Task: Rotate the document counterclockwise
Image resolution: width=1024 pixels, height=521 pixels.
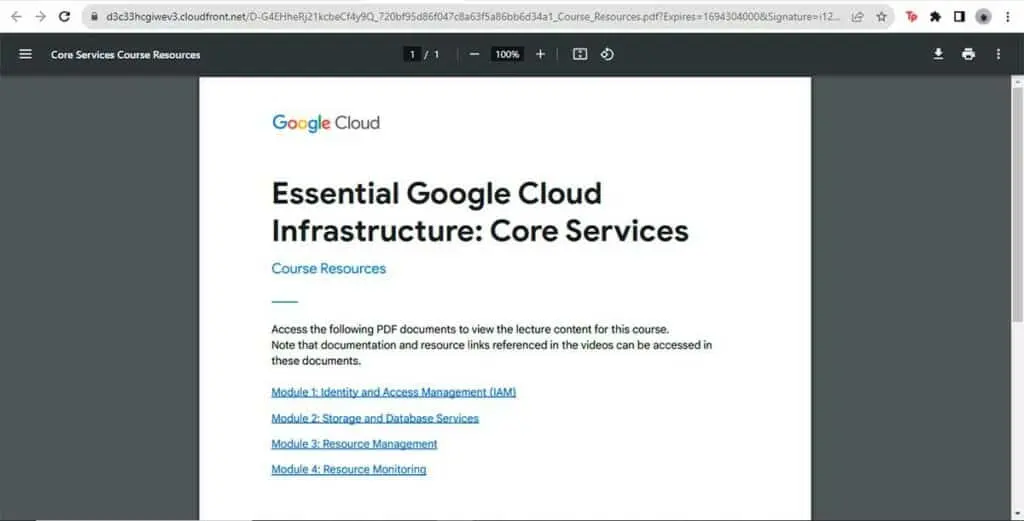Action: click(607, 54)
